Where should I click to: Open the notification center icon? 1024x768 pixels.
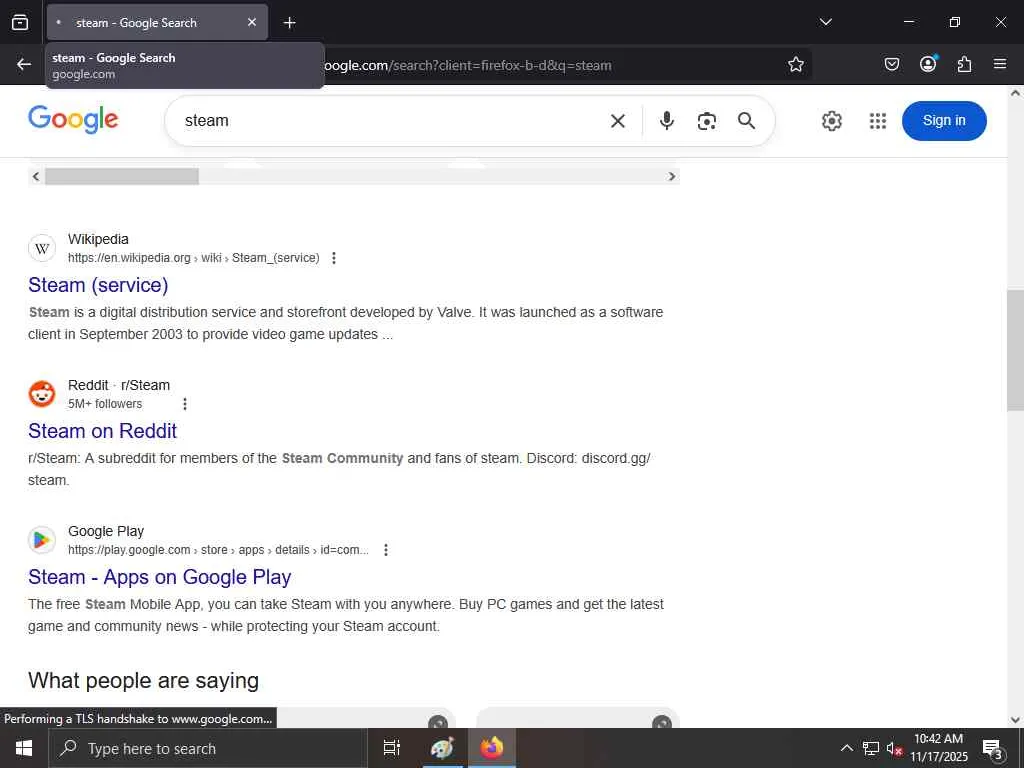993,749
